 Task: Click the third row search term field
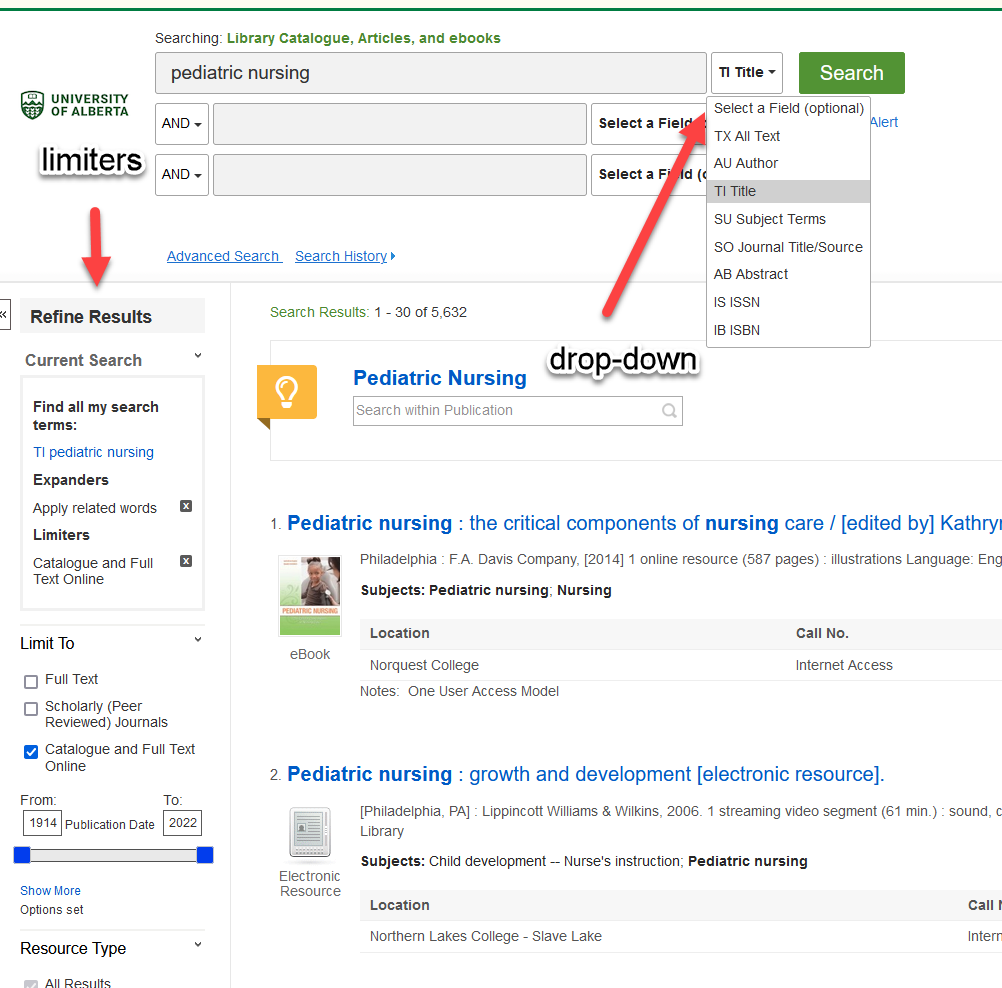399,175
